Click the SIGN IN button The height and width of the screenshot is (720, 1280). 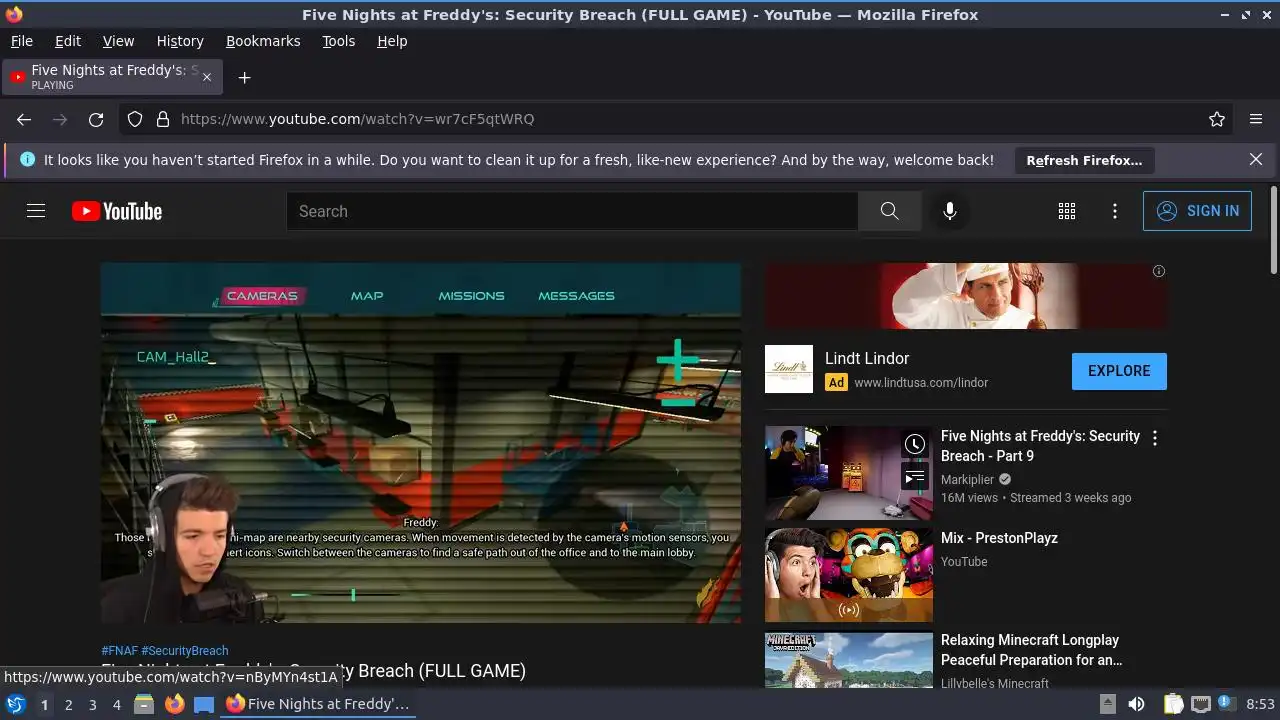tap(1197, 211)
